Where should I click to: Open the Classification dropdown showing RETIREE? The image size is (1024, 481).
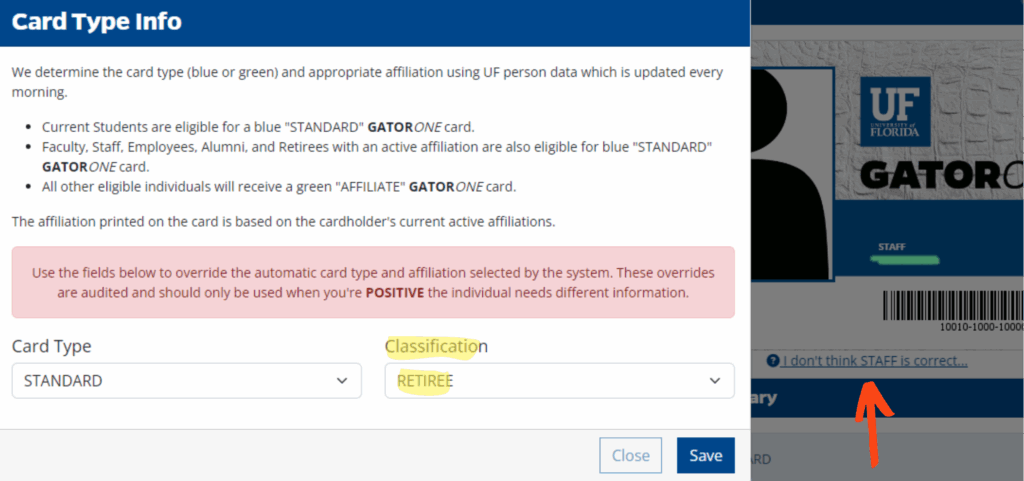coord(560,380)
